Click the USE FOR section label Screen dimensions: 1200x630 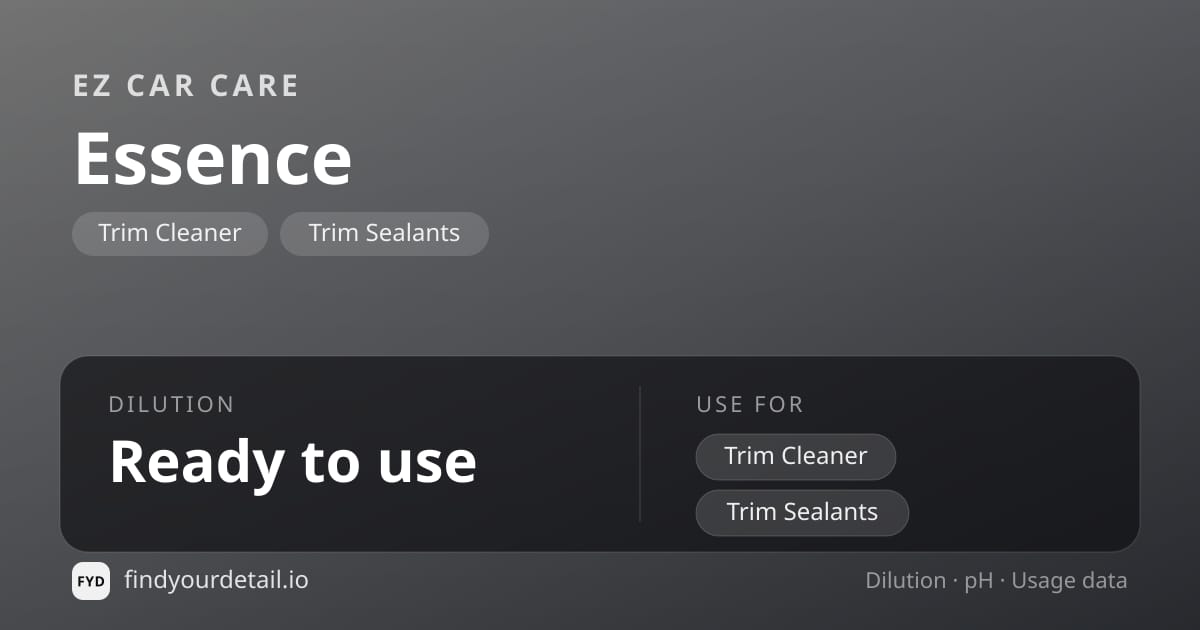click(x=750, y=405)
